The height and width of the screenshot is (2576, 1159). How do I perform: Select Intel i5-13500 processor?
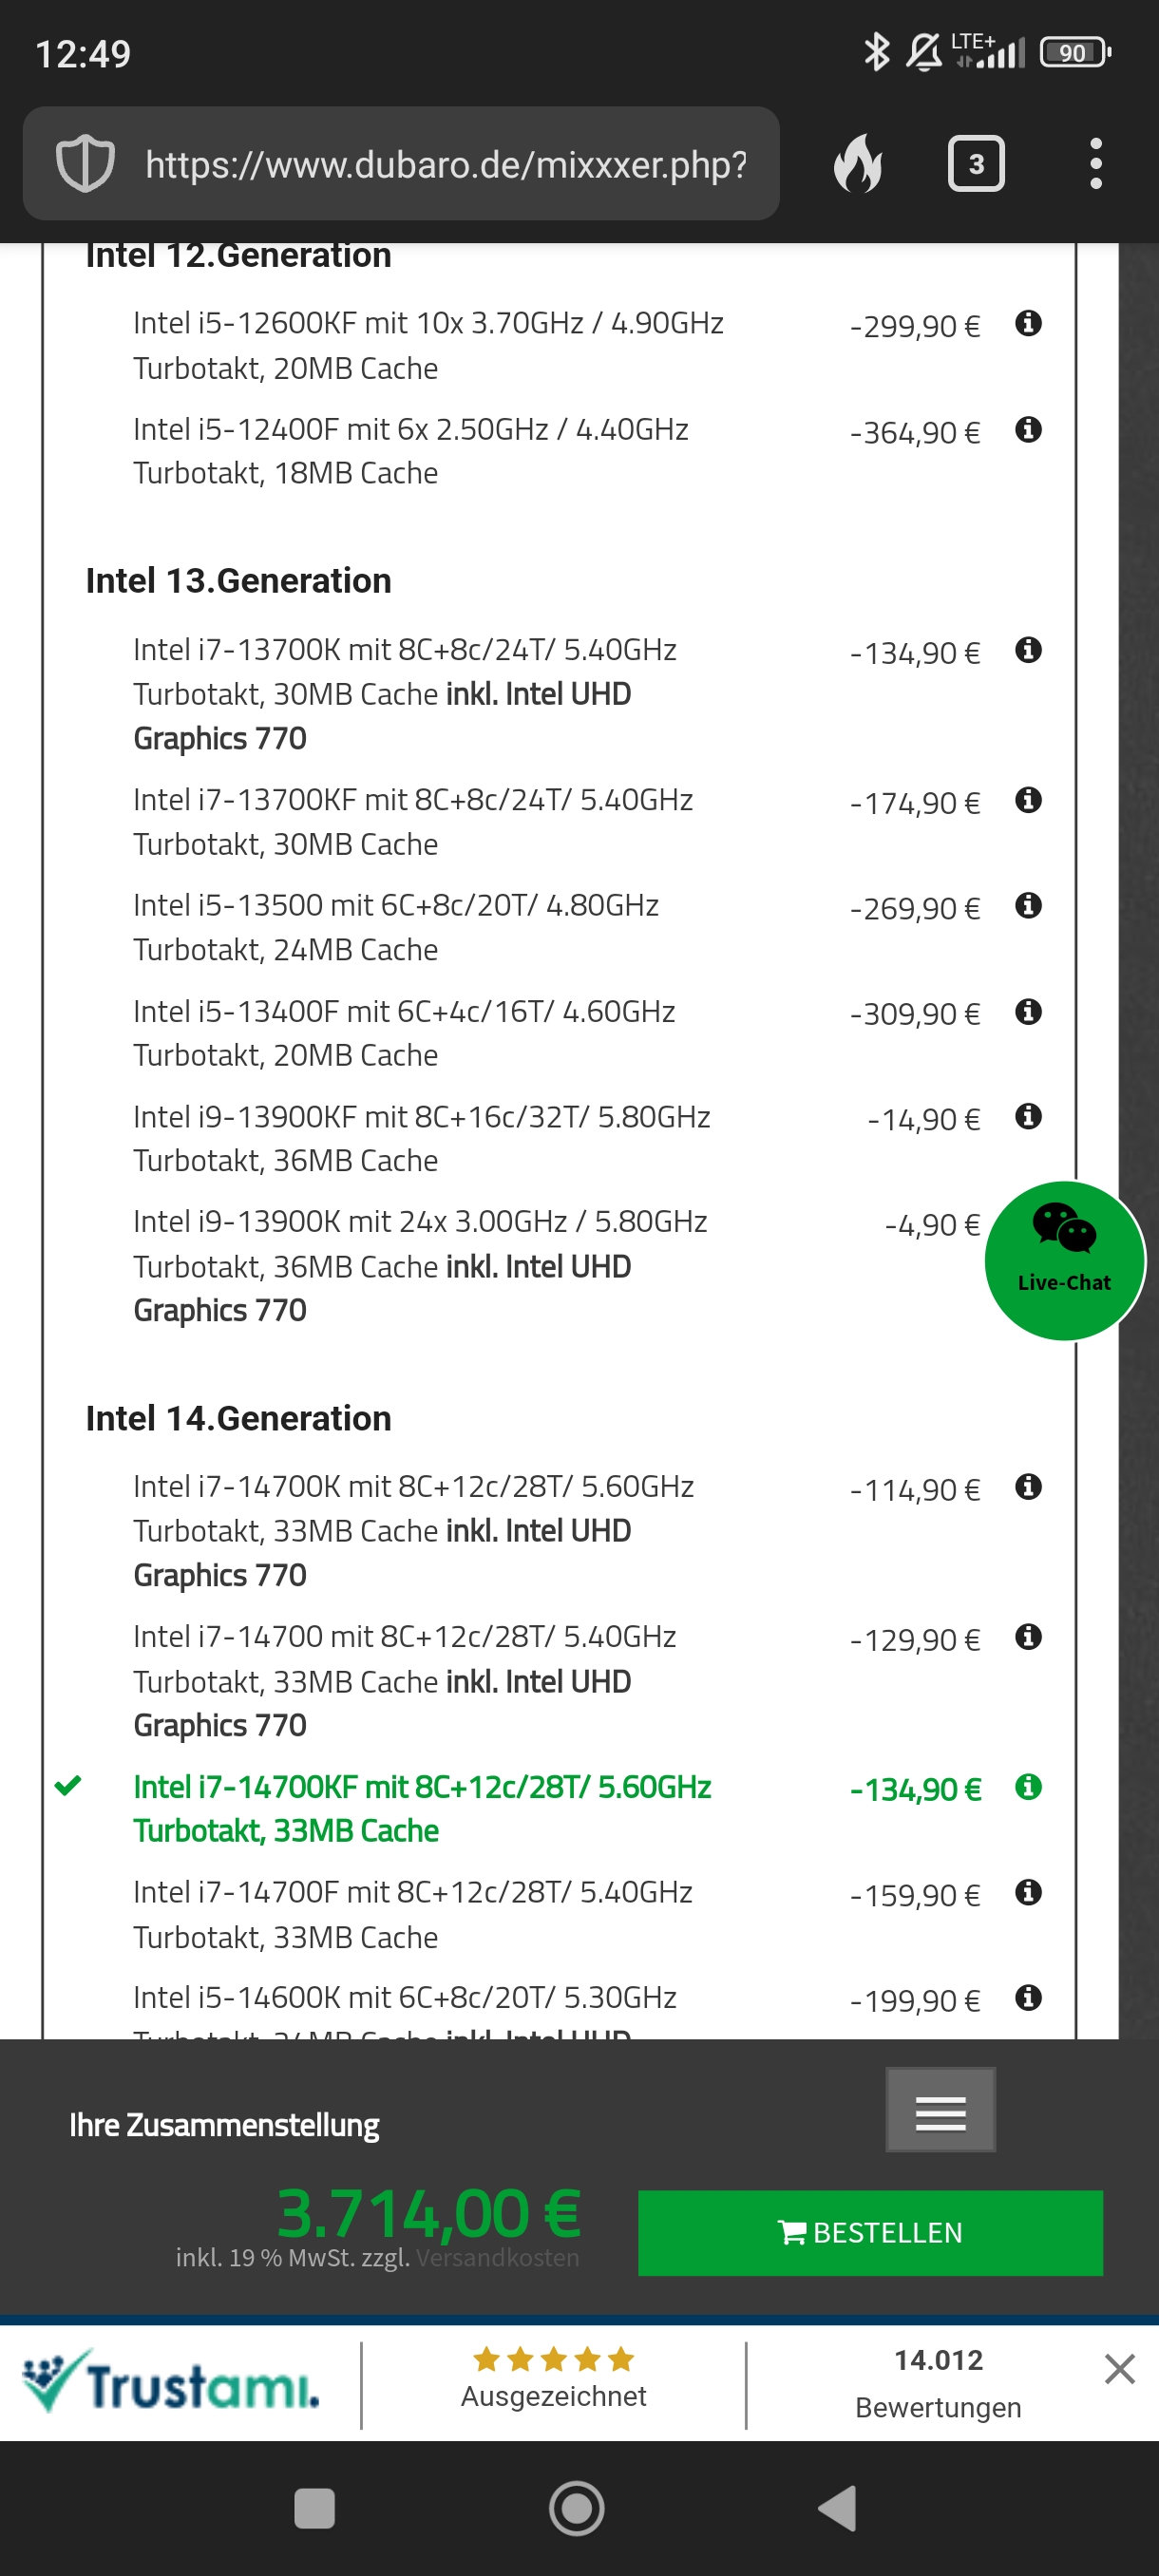pyautogui.click(x=396, y=927)
